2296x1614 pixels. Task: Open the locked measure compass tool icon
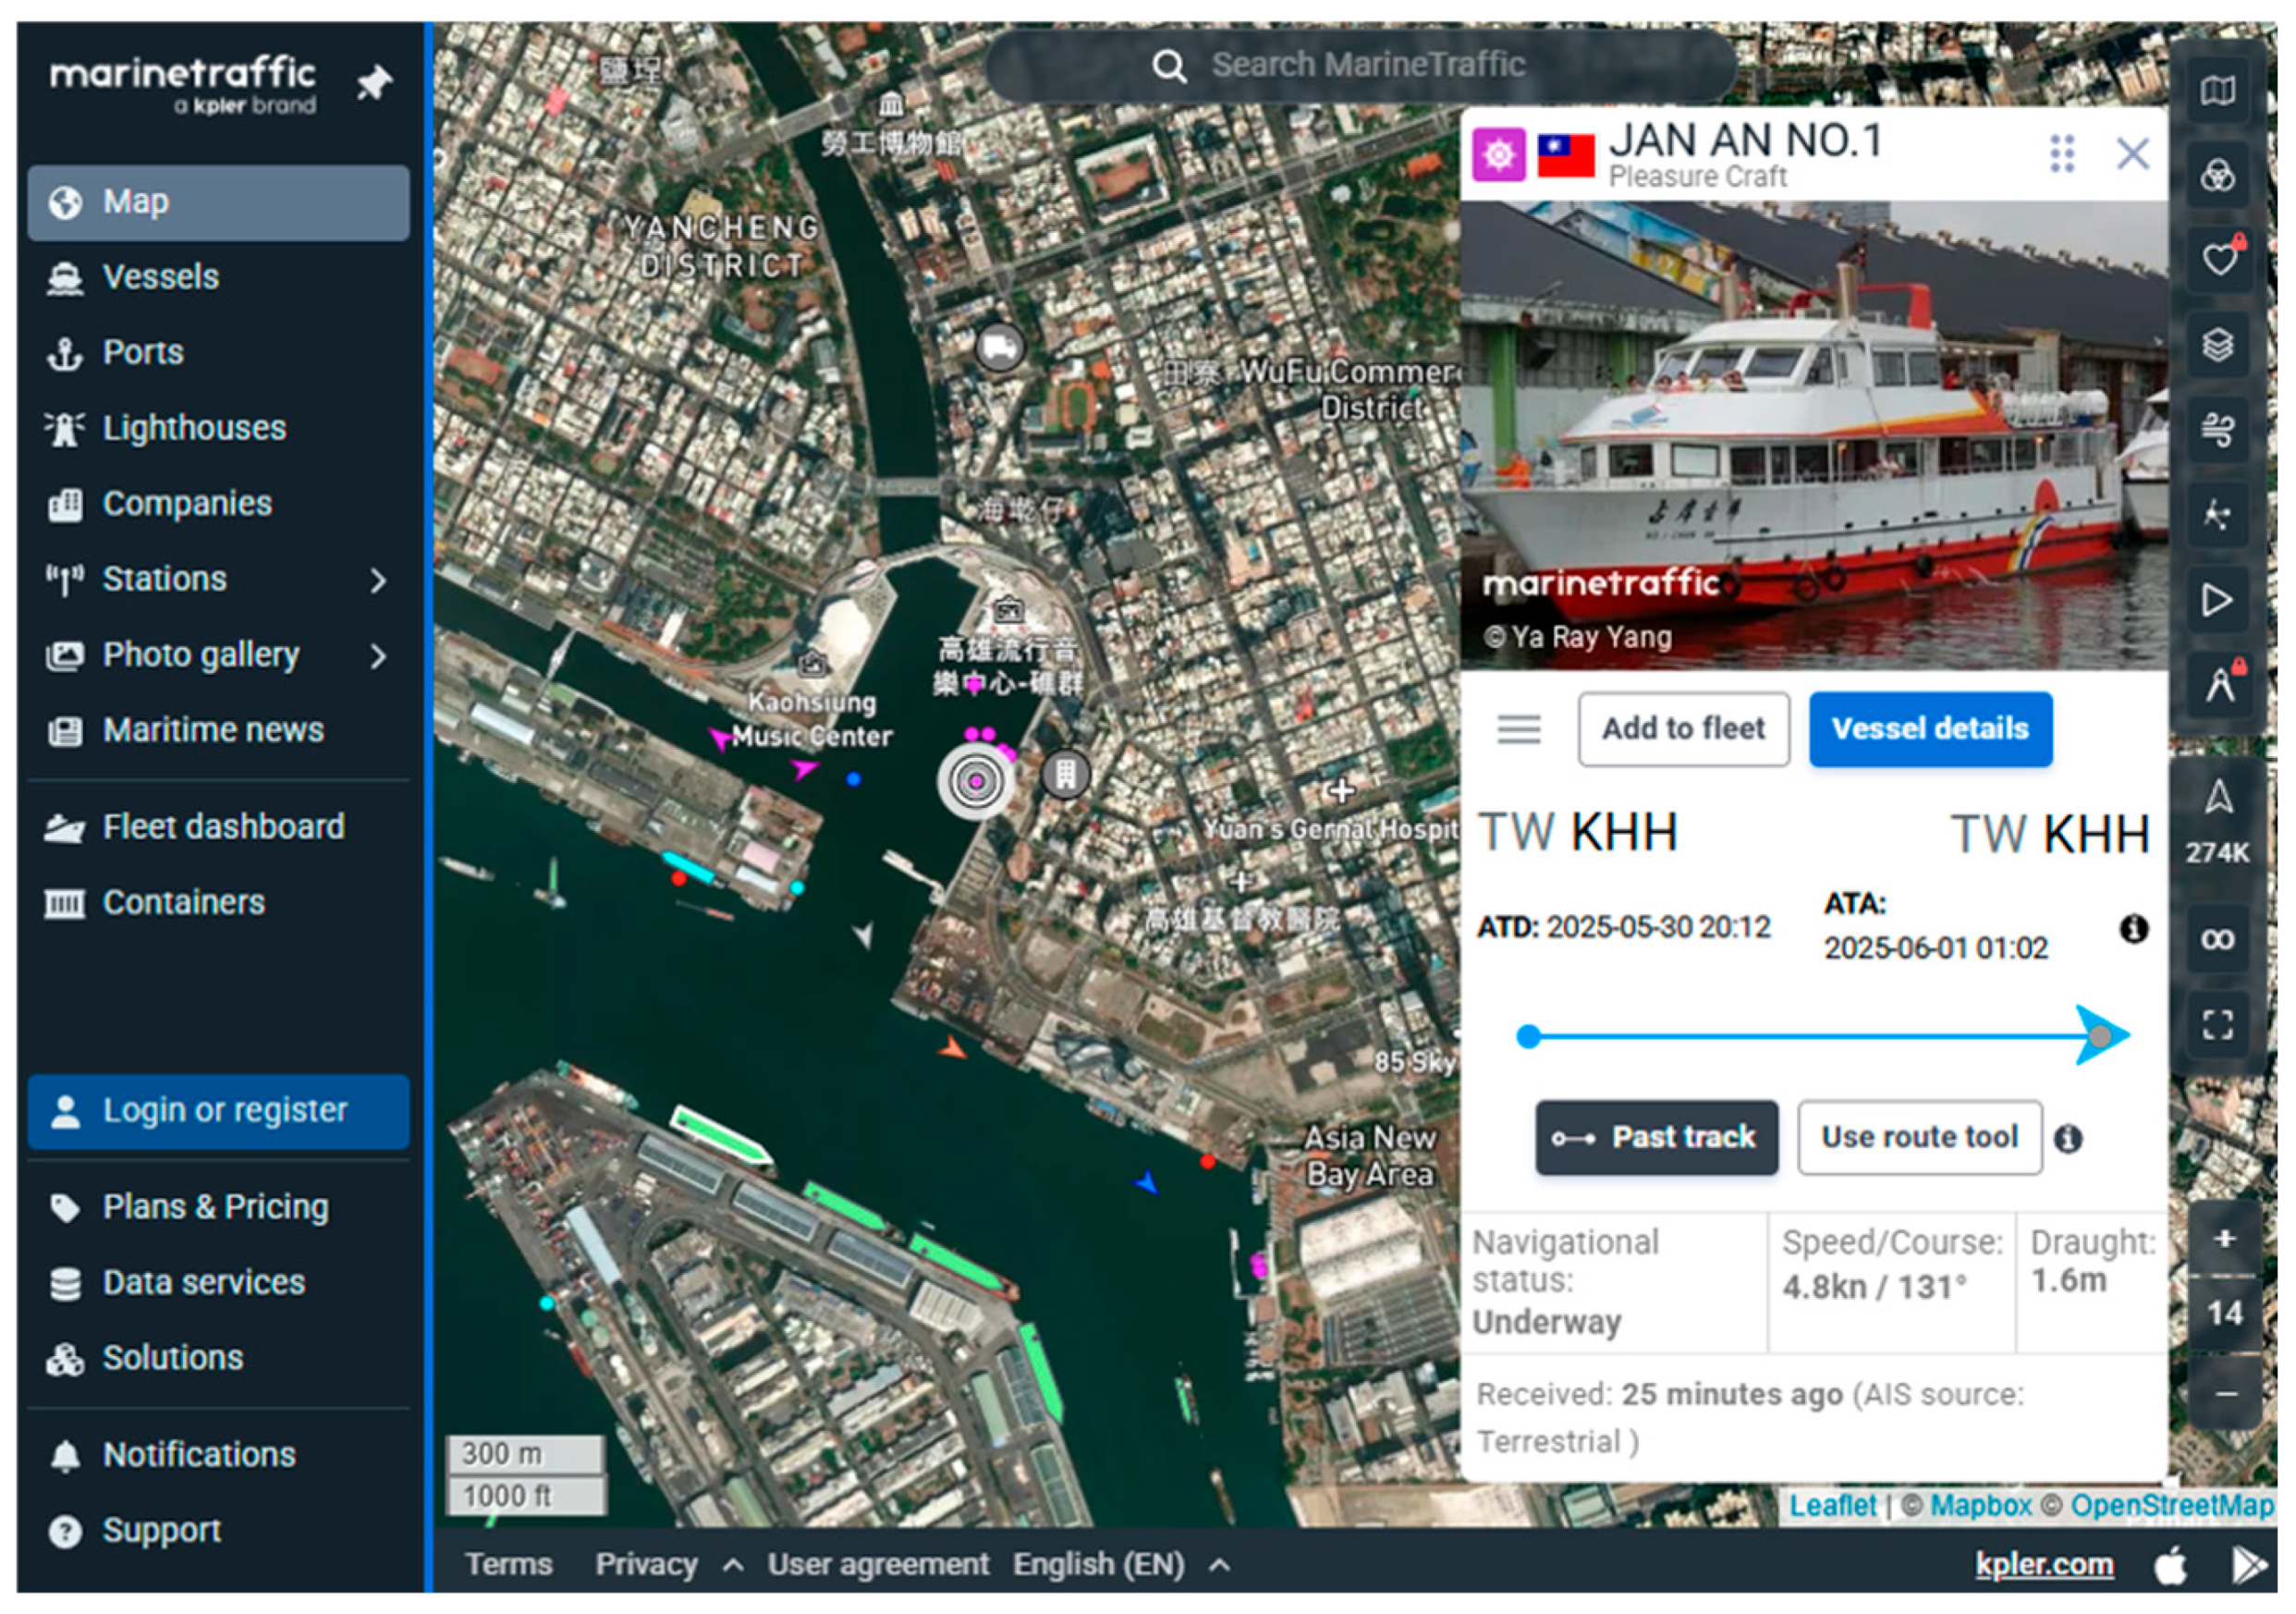(2218, 685)
